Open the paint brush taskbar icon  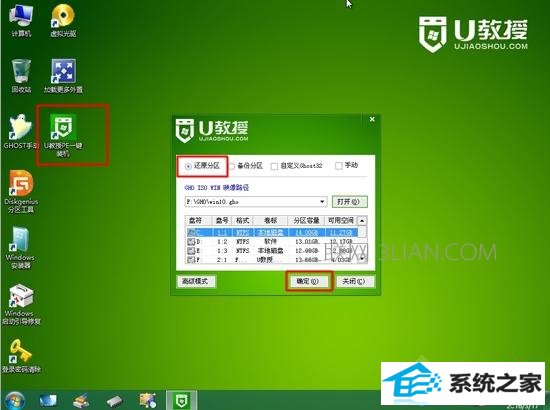[x=81, y=401]
